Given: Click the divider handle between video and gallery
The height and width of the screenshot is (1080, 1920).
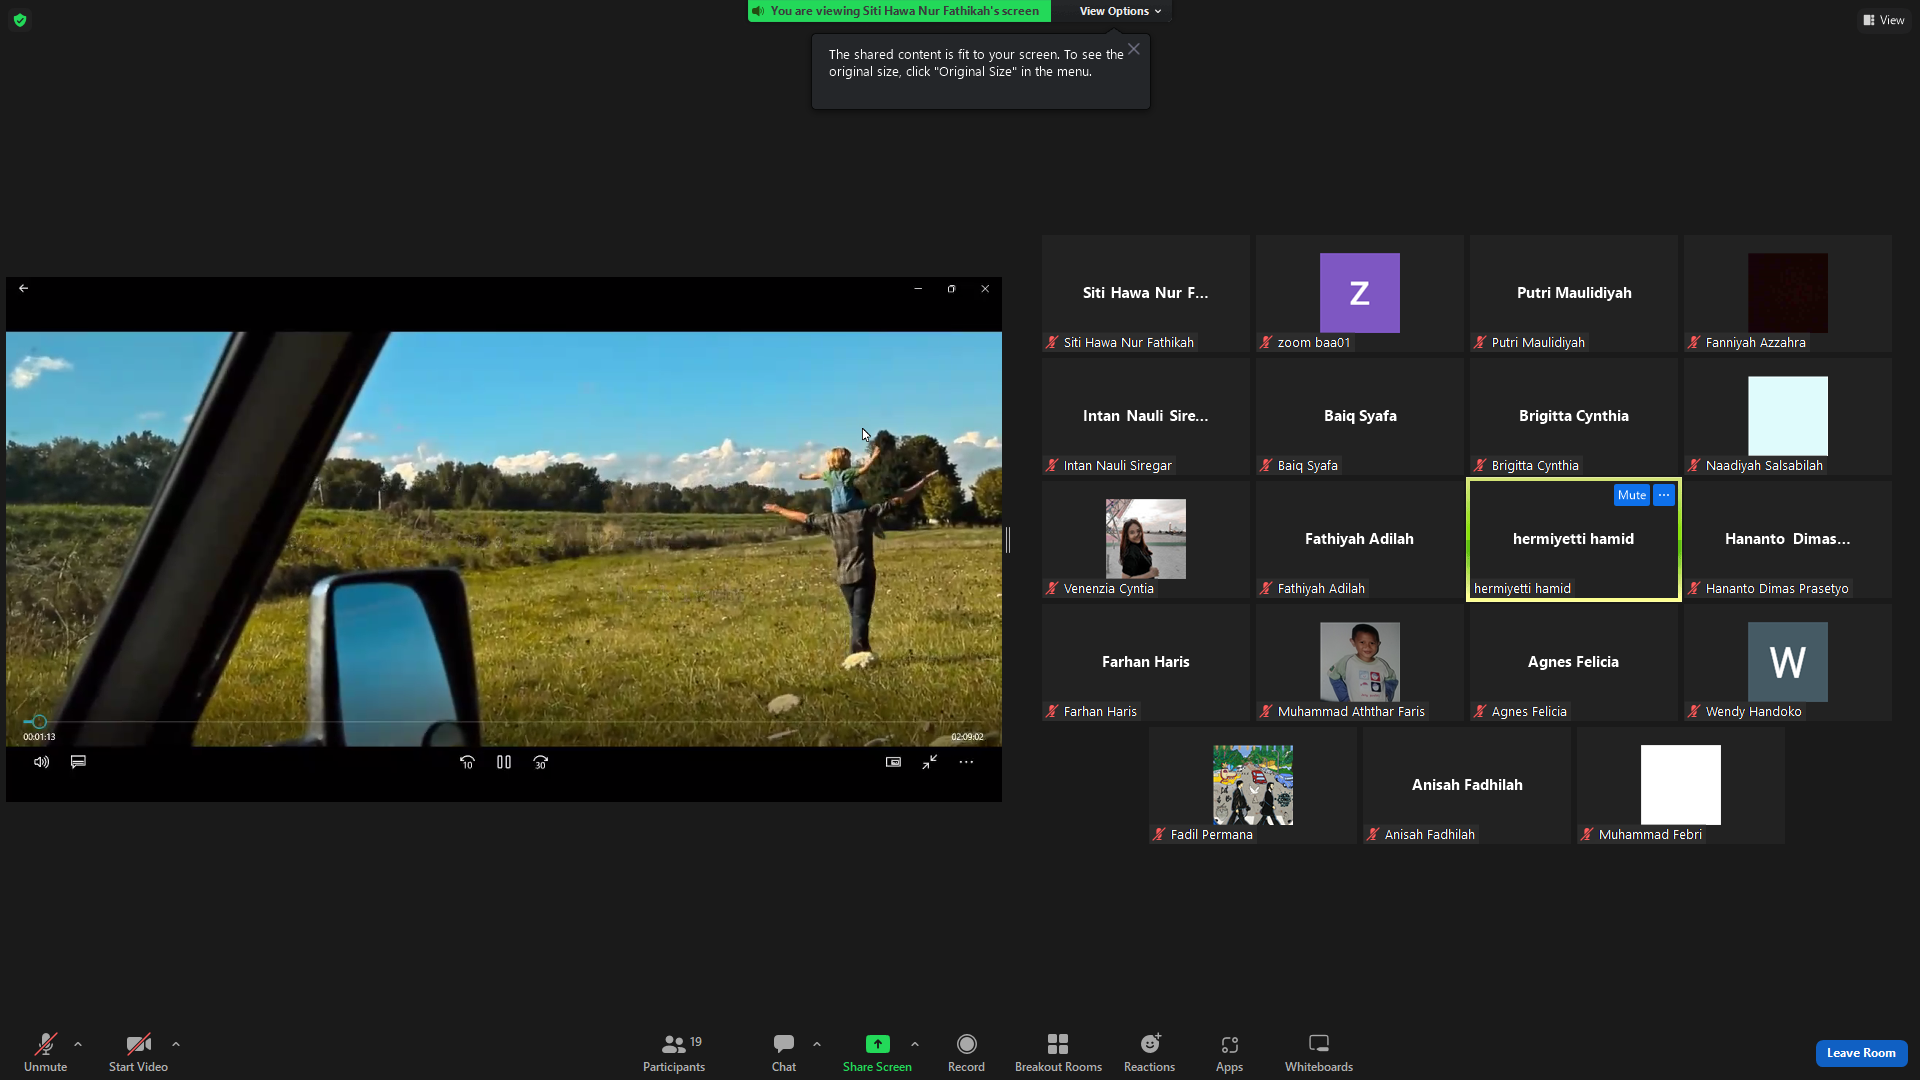Looking at the screenshot, I should (x=1008, y=540).
